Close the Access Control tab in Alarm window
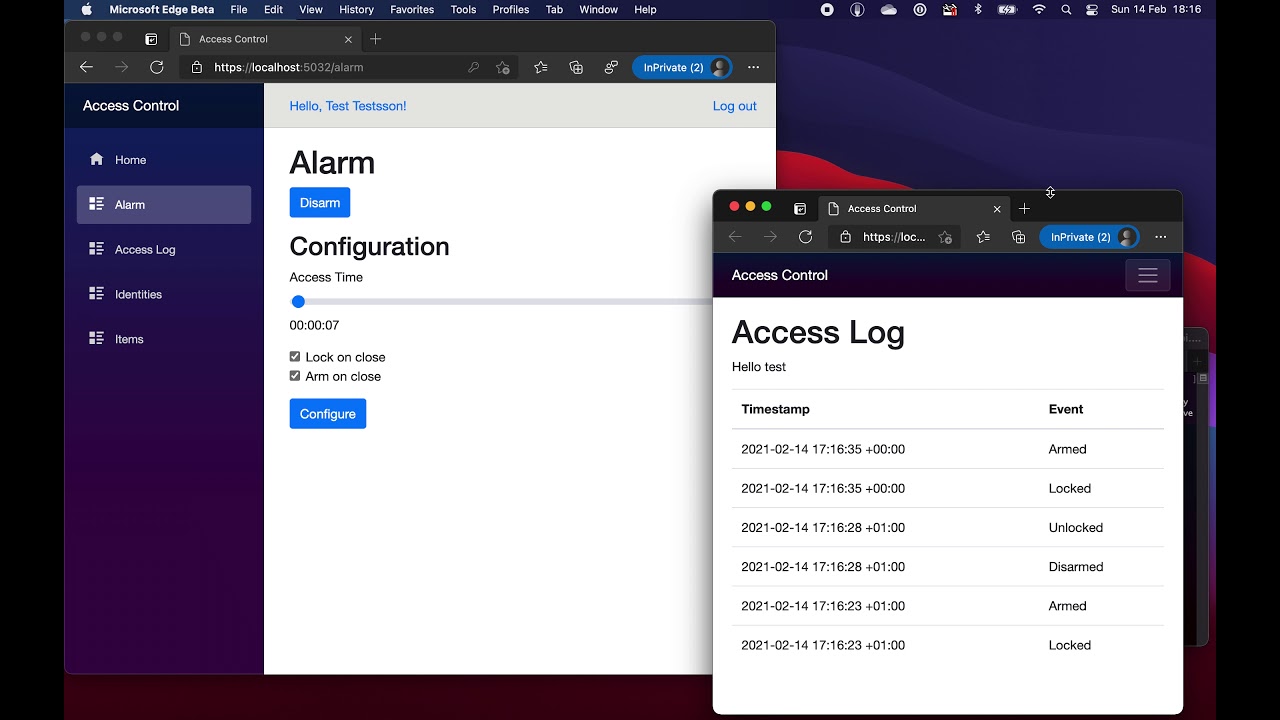1280x720 pixels. pyautogui.click(x=348, y=39)
